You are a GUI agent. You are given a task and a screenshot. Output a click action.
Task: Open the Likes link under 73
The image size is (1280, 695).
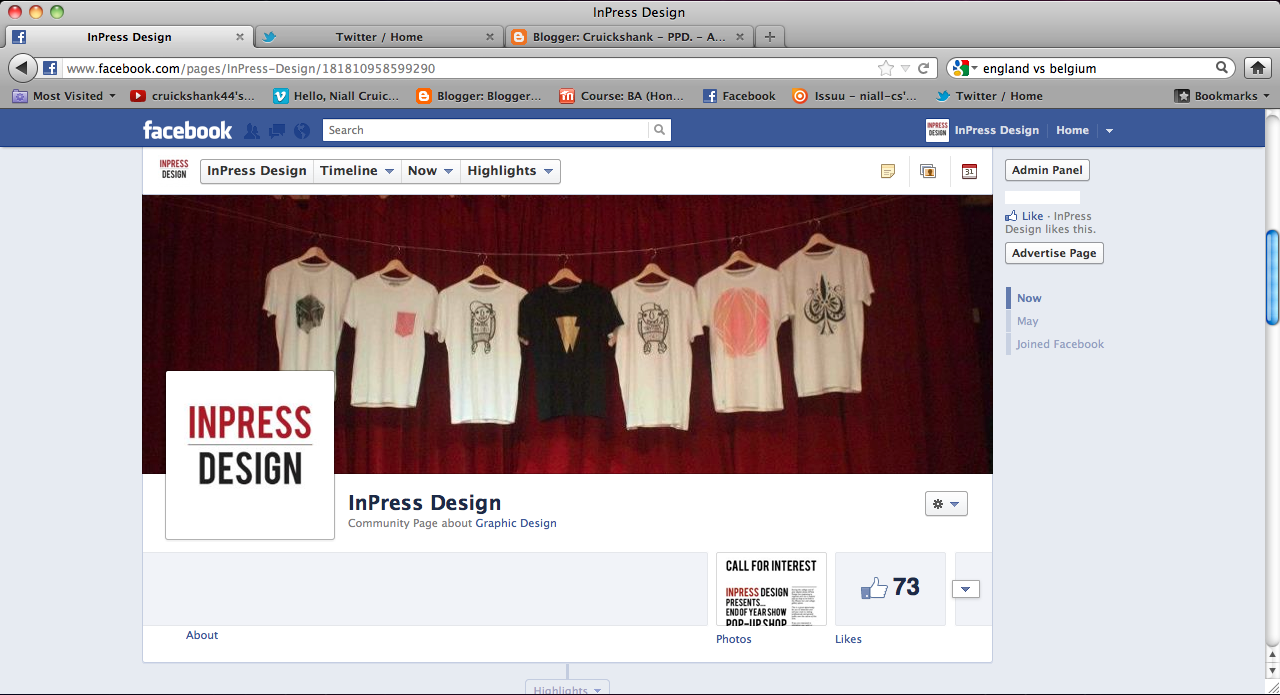pos(848,639)
